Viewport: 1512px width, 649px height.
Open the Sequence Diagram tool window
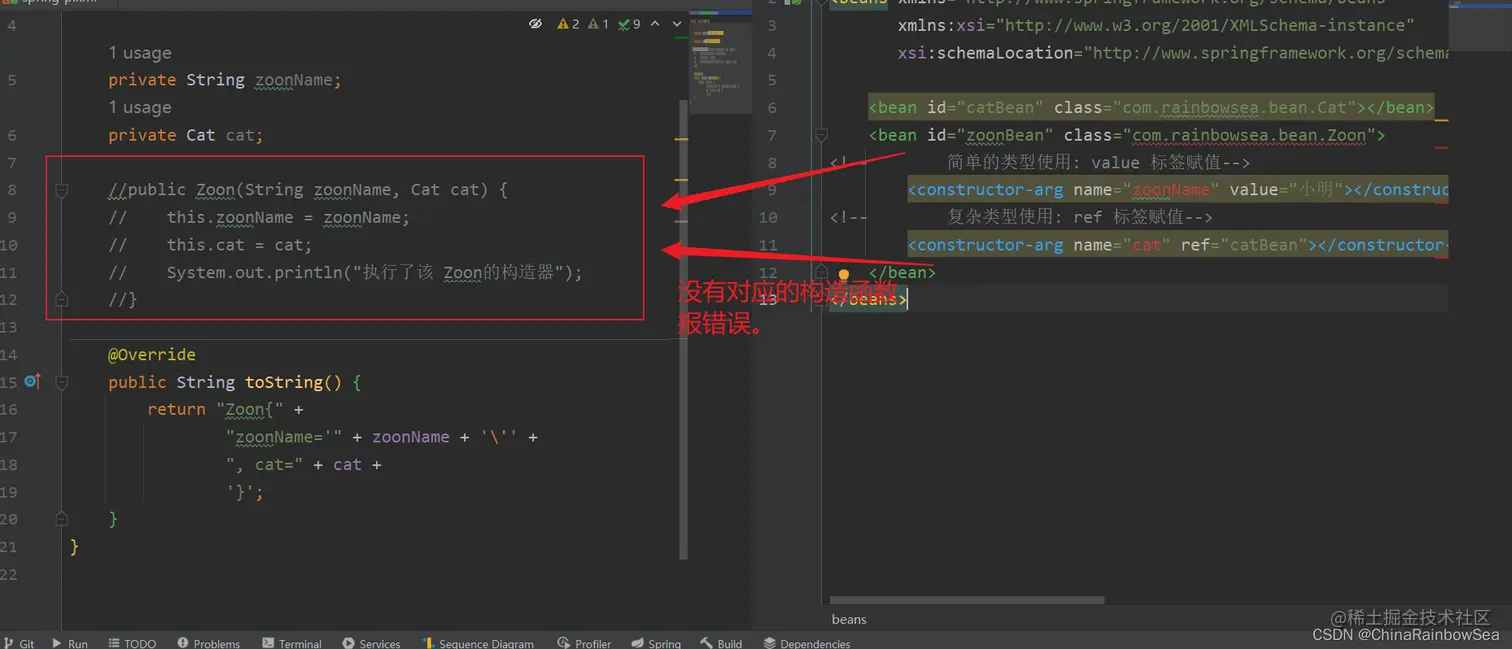click(478, 643)
